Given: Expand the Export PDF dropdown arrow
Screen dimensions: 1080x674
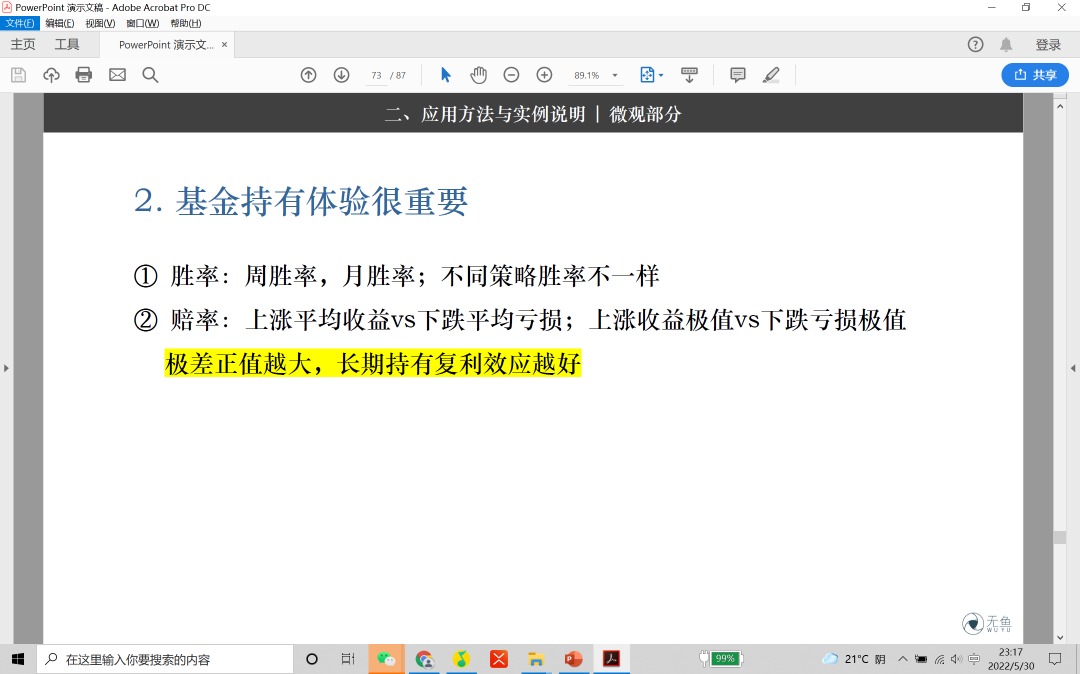Looking at the screenshot, I should coord(661,74).
